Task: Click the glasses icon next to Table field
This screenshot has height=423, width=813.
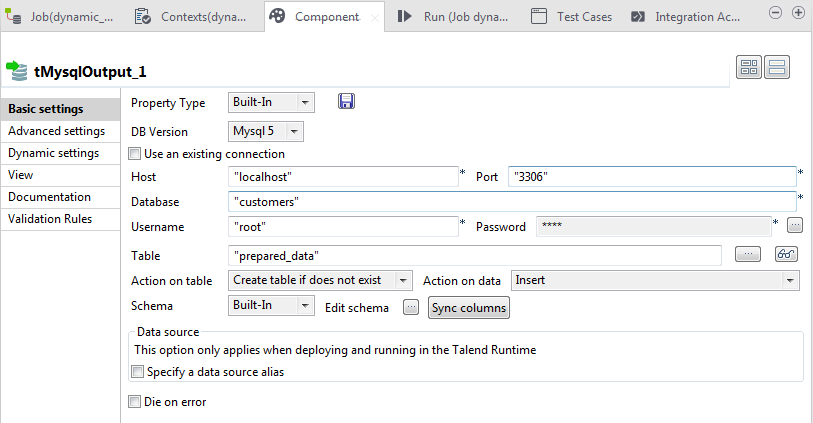Action: tap(786, 254)
